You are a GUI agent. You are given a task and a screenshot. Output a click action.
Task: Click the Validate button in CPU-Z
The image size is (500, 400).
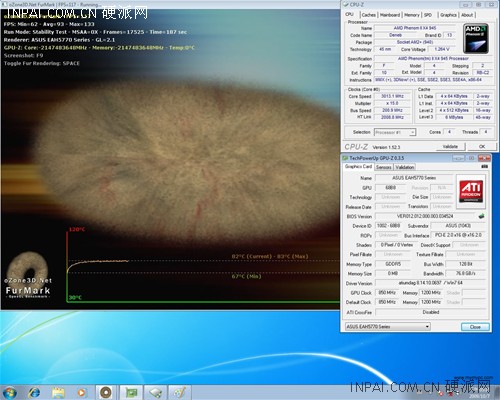click(450, 146)
